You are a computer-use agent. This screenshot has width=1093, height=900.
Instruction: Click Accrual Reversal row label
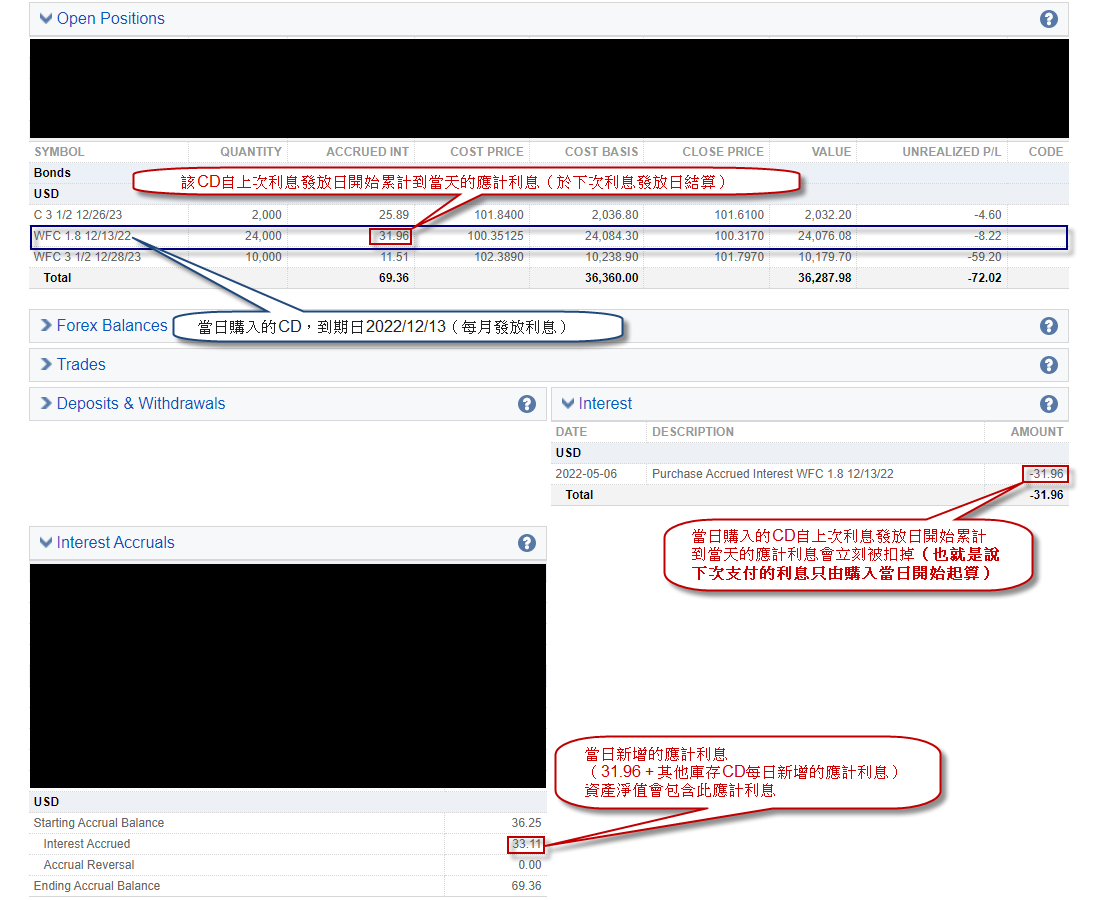coord(89,864)
